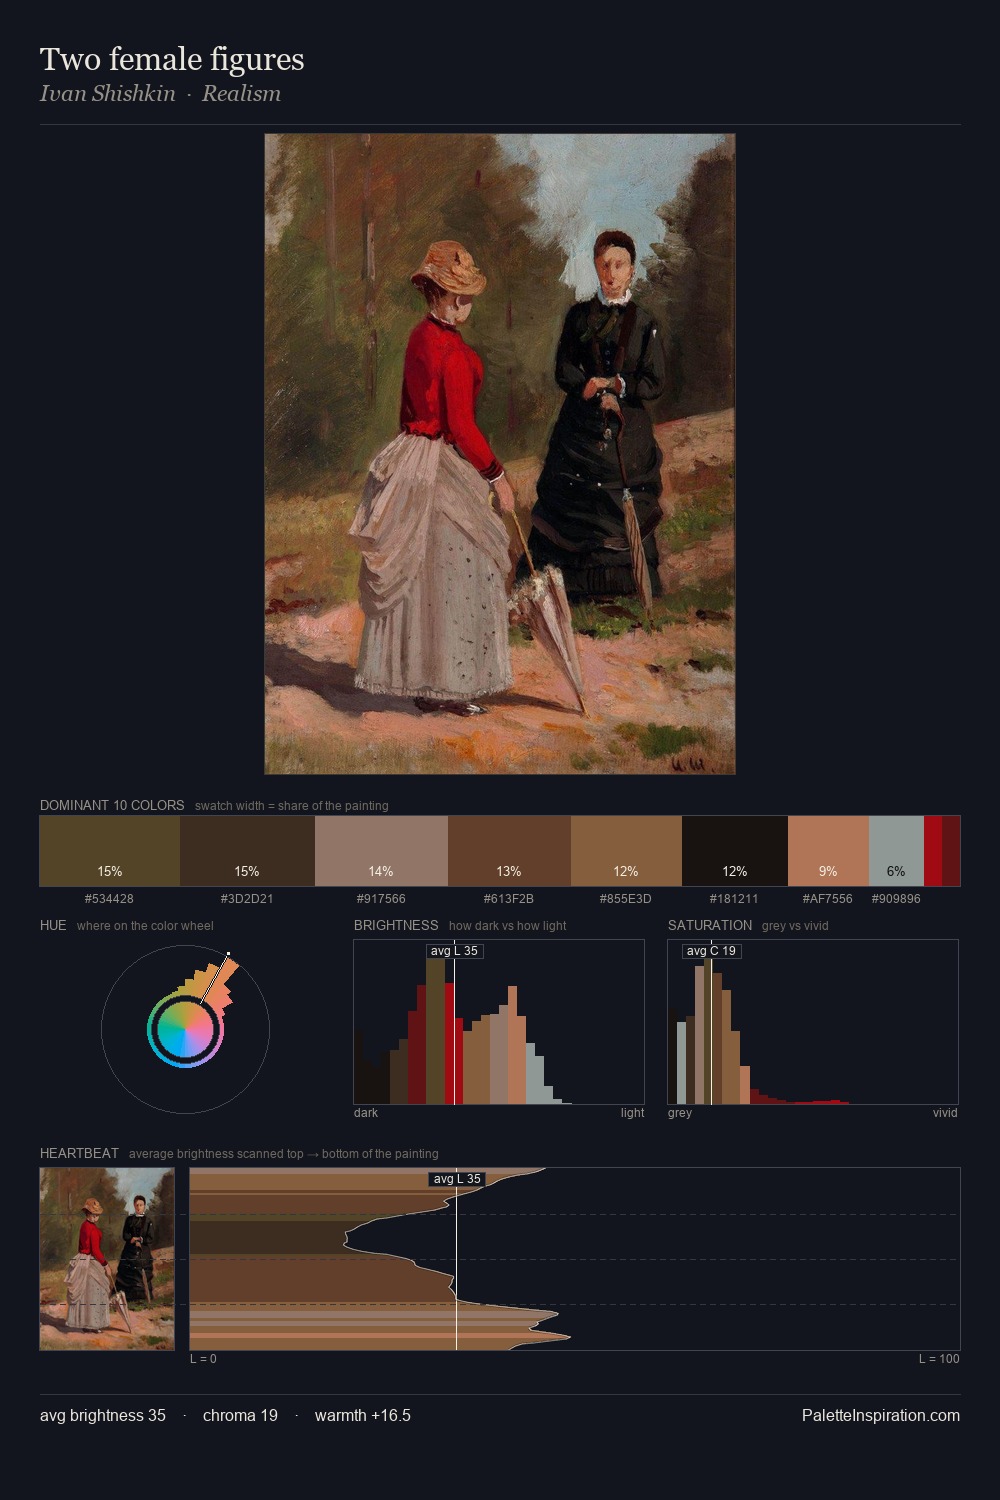The height and width of the screenshot is (1500, 1000).
Task: Click the Realism style label
Action: pos(241,93)
